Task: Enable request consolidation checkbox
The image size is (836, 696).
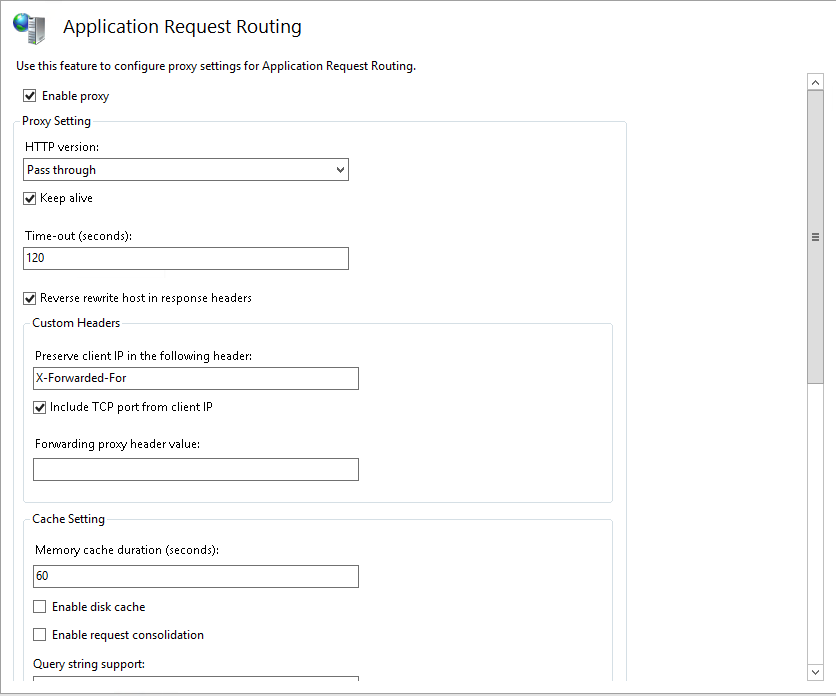Action: (x=39, y=634)
